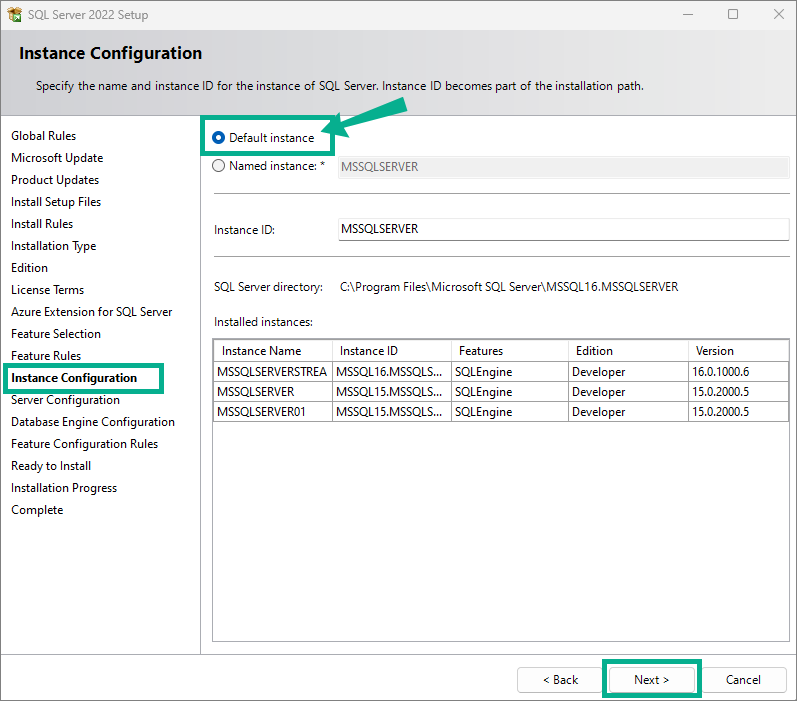Click the Instance ID column header
The width and height of the screenshot is (797, 701).
point(392,351)
